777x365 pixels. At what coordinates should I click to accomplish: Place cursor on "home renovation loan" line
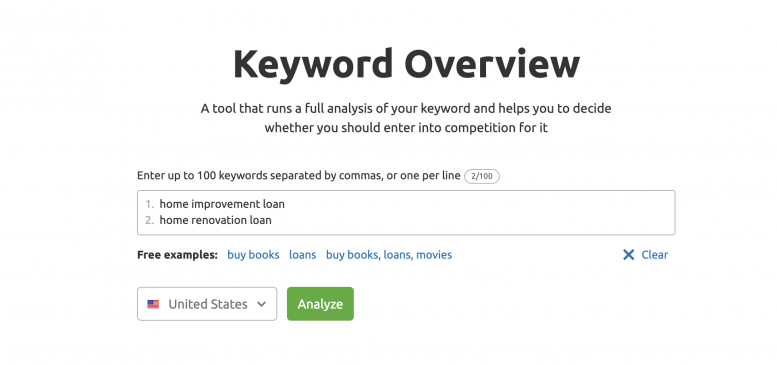tap(216, 220)
